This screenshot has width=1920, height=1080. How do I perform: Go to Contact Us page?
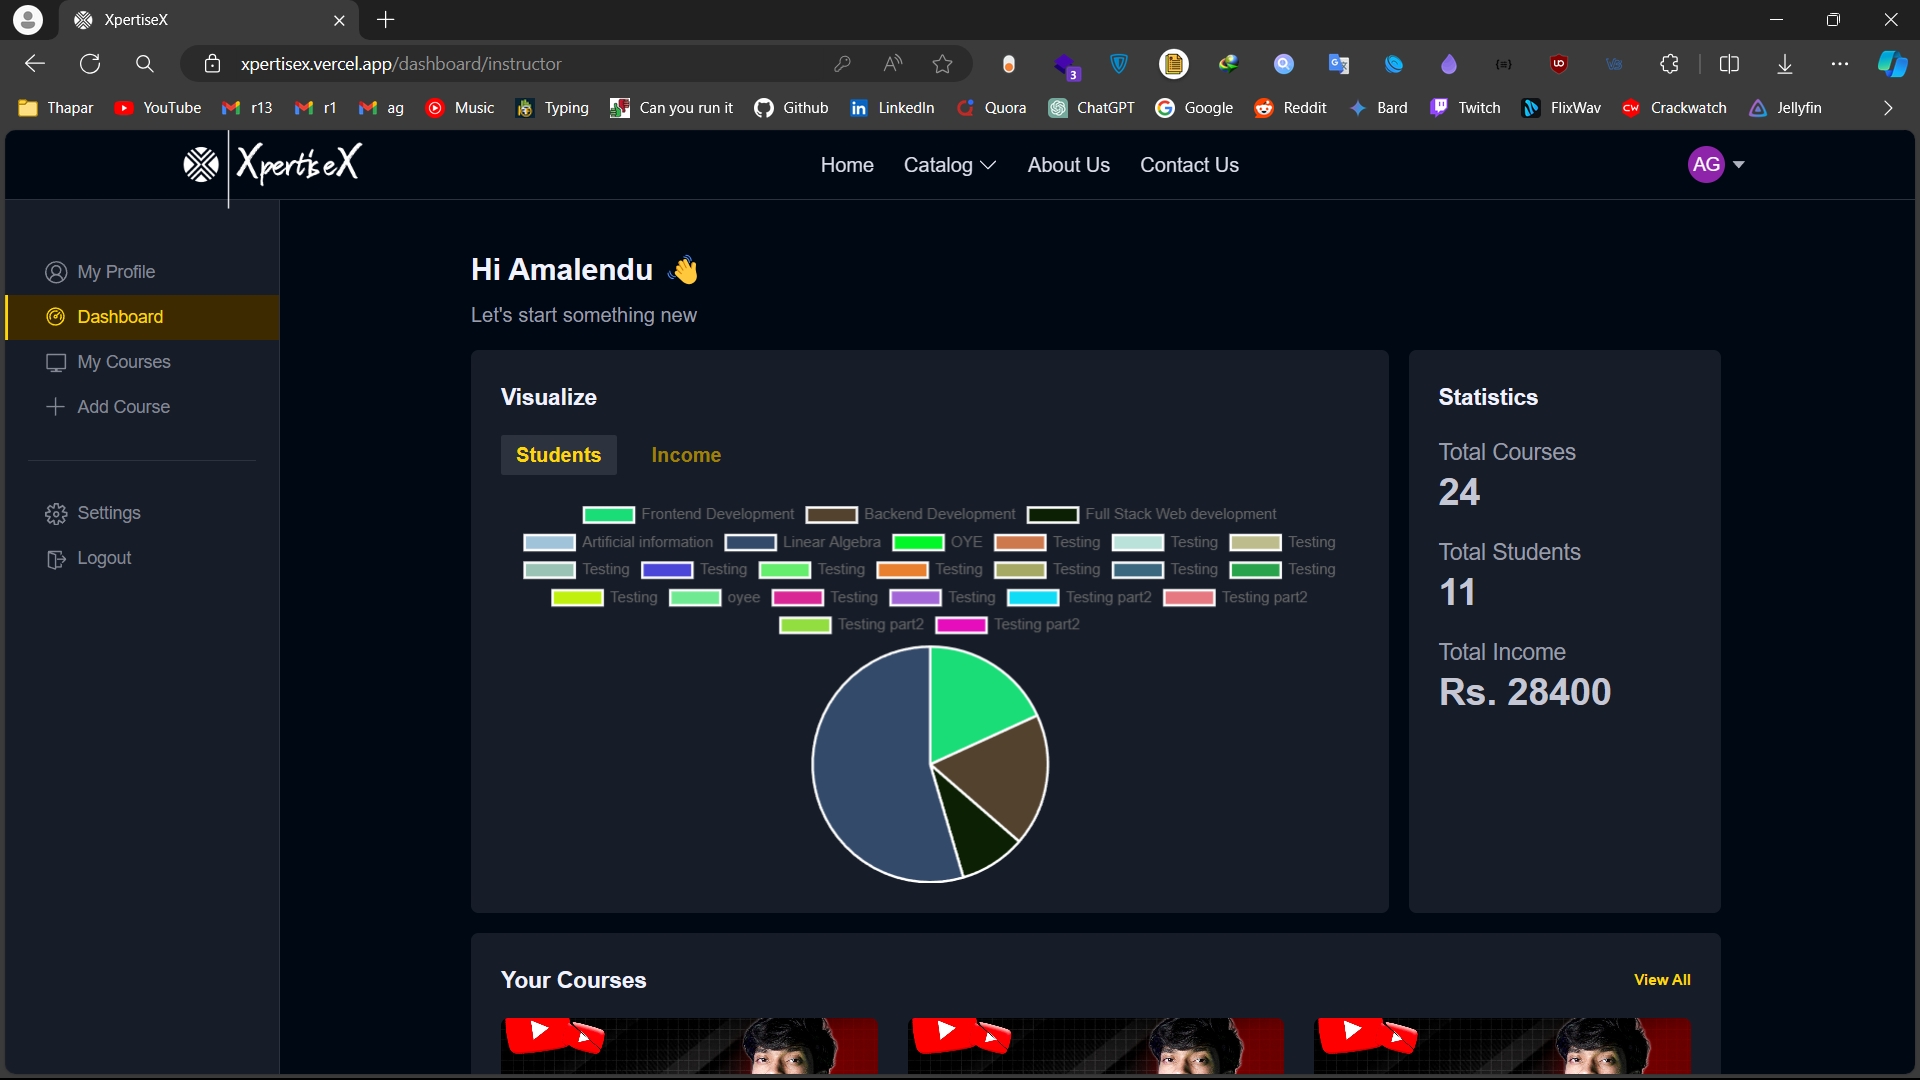pos(1189,165)
